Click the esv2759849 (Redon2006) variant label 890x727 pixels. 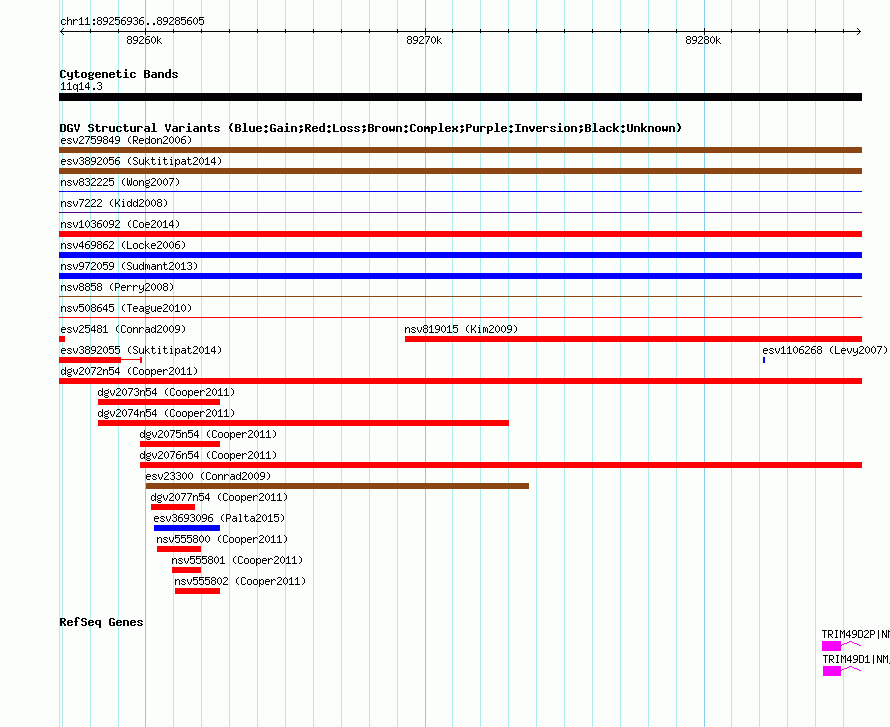(x=126, y=140)
